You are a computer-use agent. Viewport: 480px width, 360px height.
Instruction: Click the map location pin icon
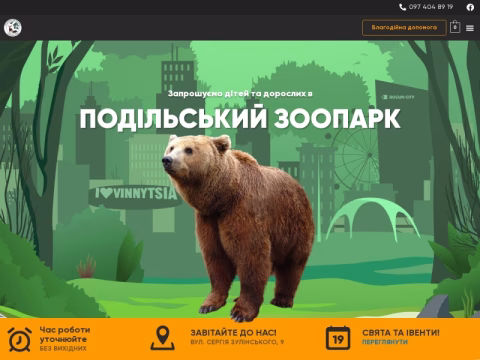(163, 338)
